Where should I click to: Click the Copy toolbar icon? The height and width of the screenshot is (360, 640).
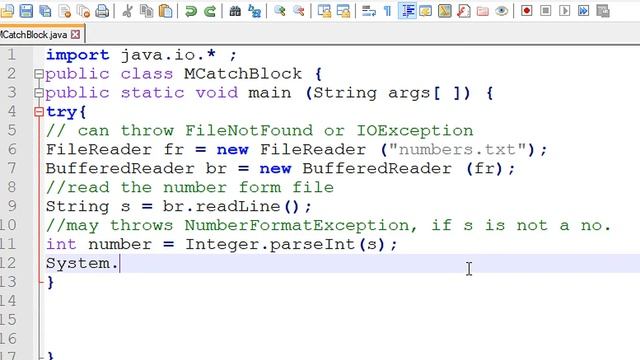[x=146, y=11]
